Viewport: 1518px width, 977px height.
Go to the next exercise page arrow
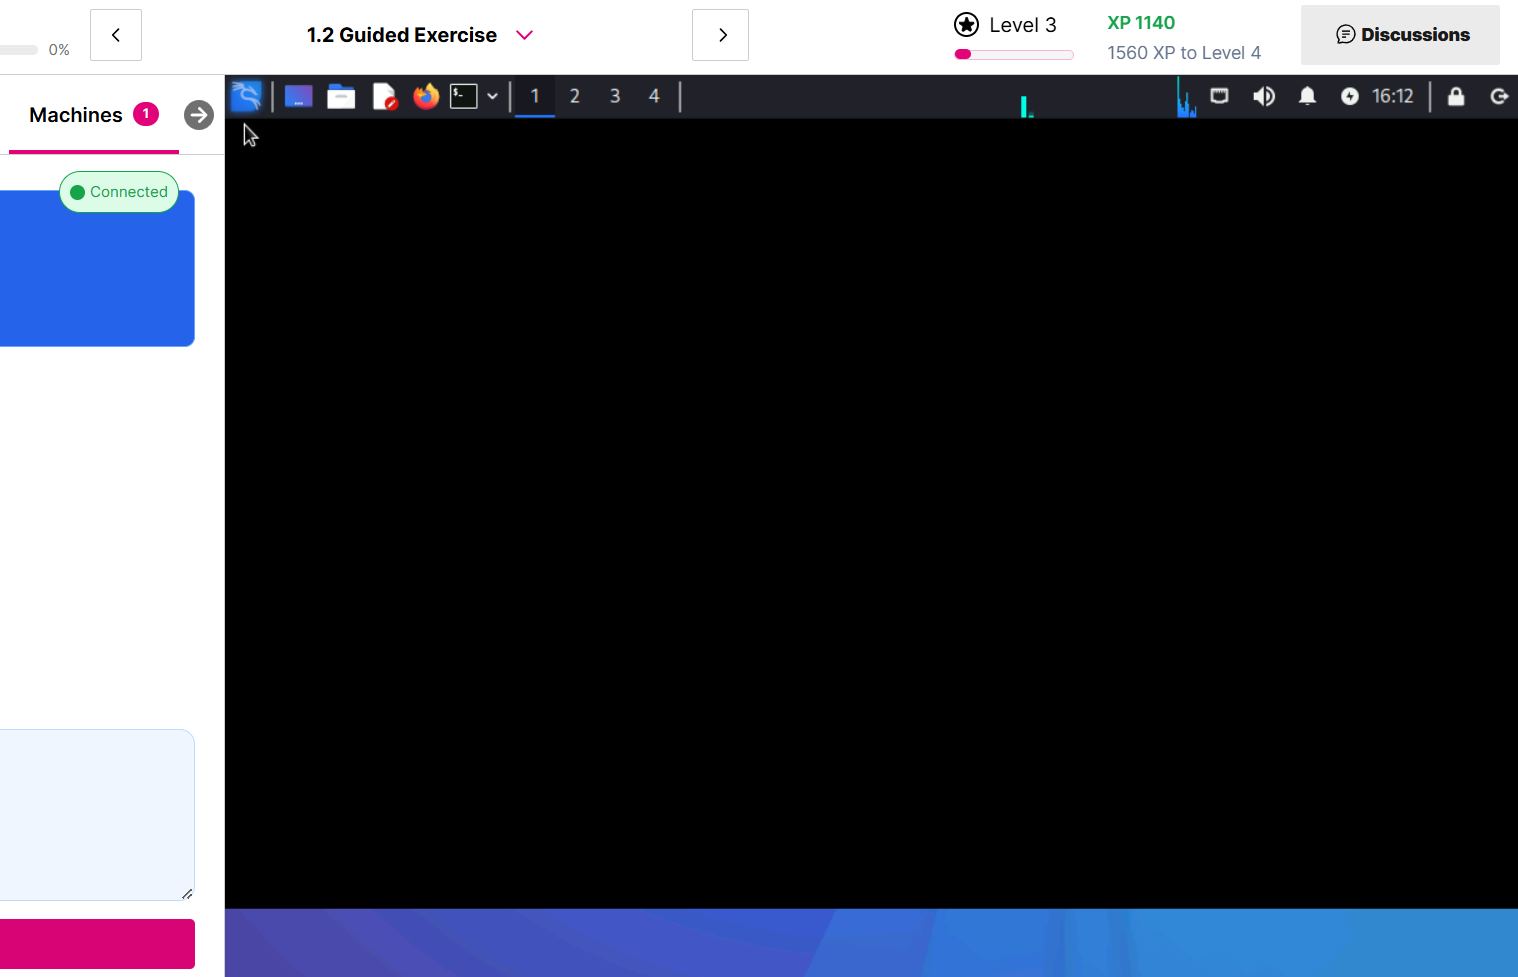720,35
